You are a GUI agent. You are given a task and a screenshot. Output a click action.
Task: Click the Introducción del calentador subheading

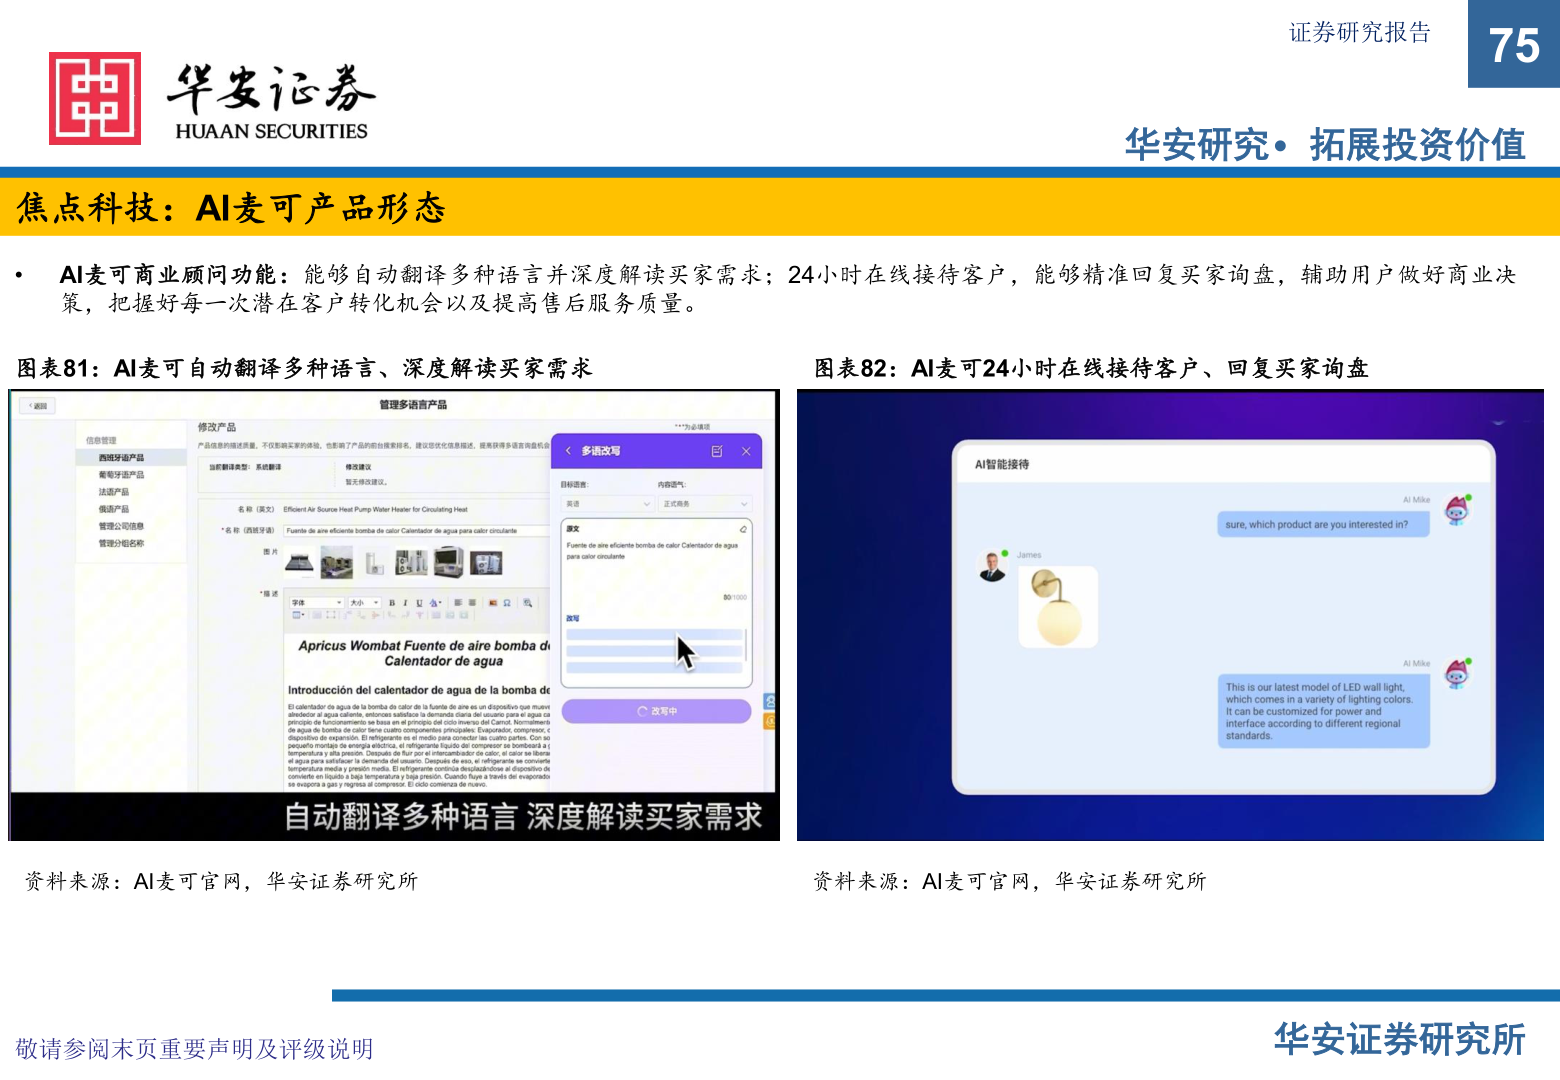point(419,690)
